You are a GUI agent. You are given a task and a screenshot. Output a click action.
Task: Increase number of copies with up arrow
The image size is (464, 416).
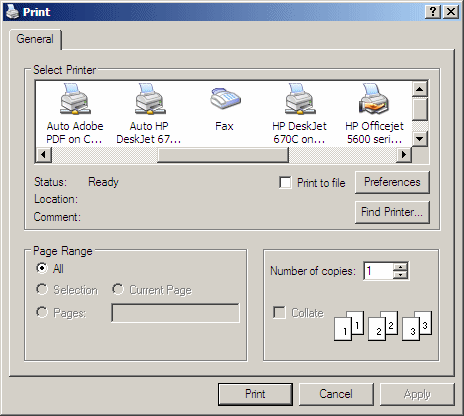tap(400, 267)
